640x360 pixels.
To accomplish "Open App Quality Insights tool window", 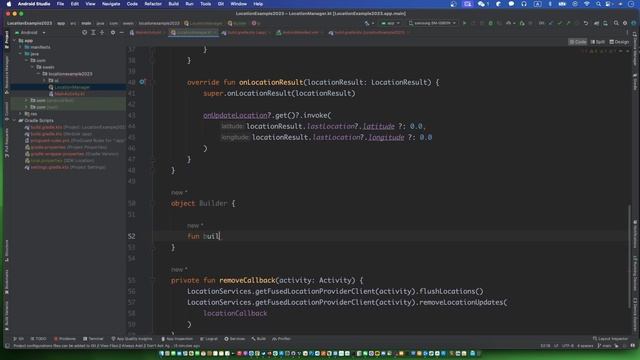I will click(x=131, y=339).
